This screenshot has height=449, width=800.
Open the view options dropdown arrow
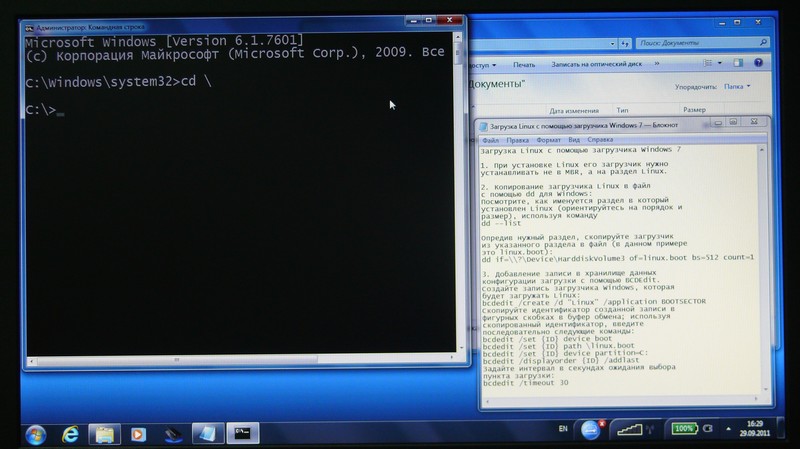[x=719, y=63]
